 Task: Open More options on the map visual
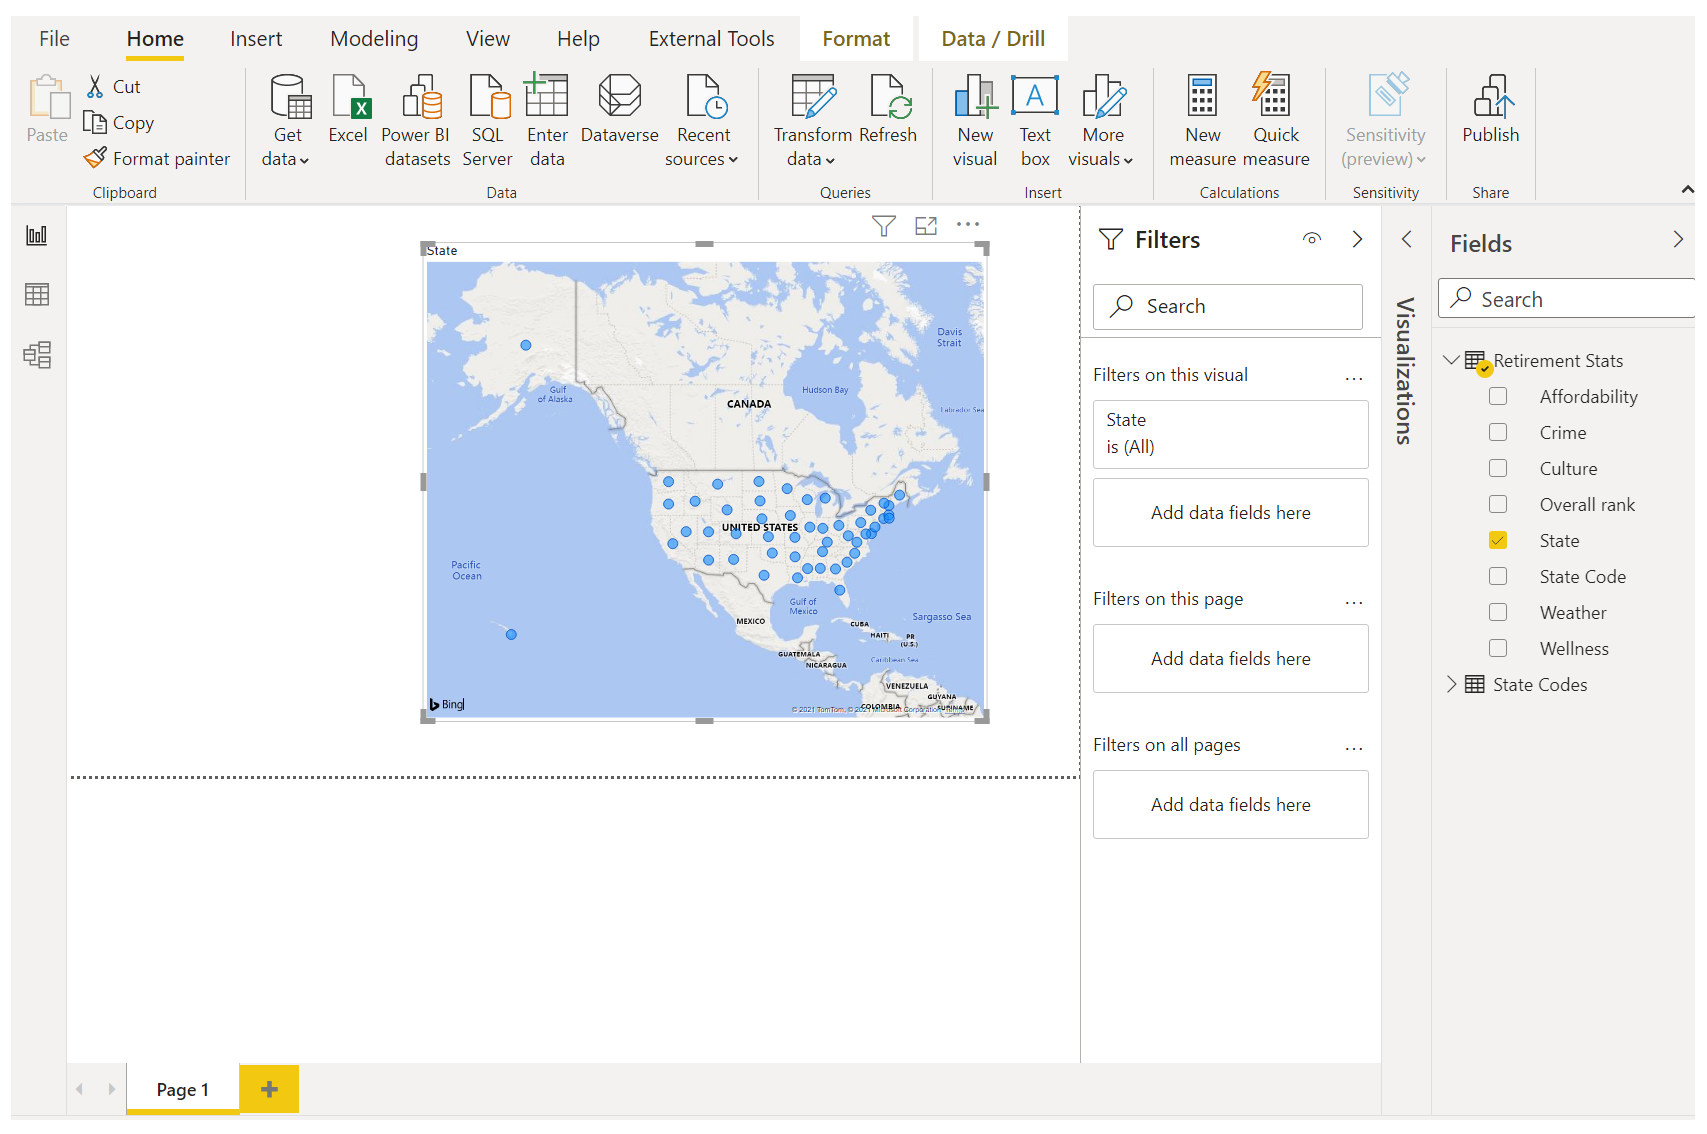[968, 225]
